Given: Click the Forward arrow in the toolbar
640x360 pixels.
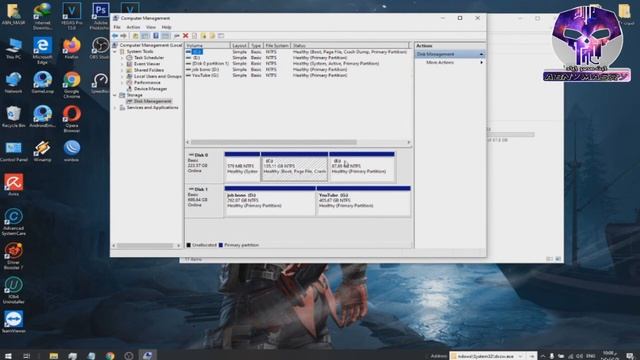Looking at the screenshot, I should pos(123,36).
